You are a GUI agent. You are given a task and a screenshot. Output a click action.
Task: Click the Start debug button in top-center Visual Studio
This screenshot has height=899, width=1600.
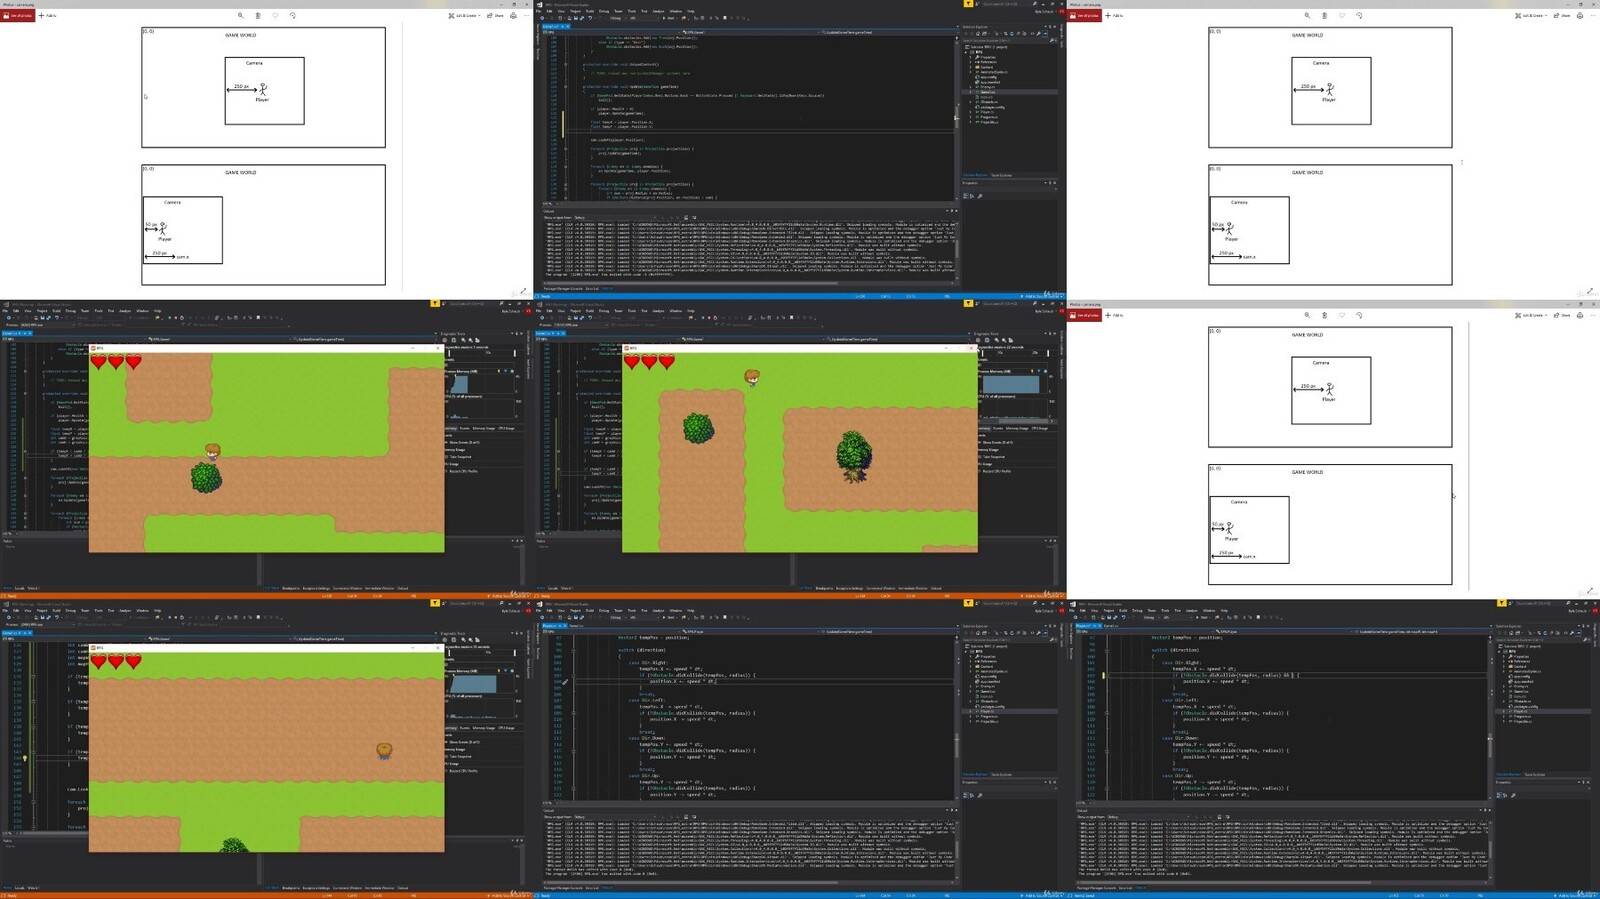671,18
